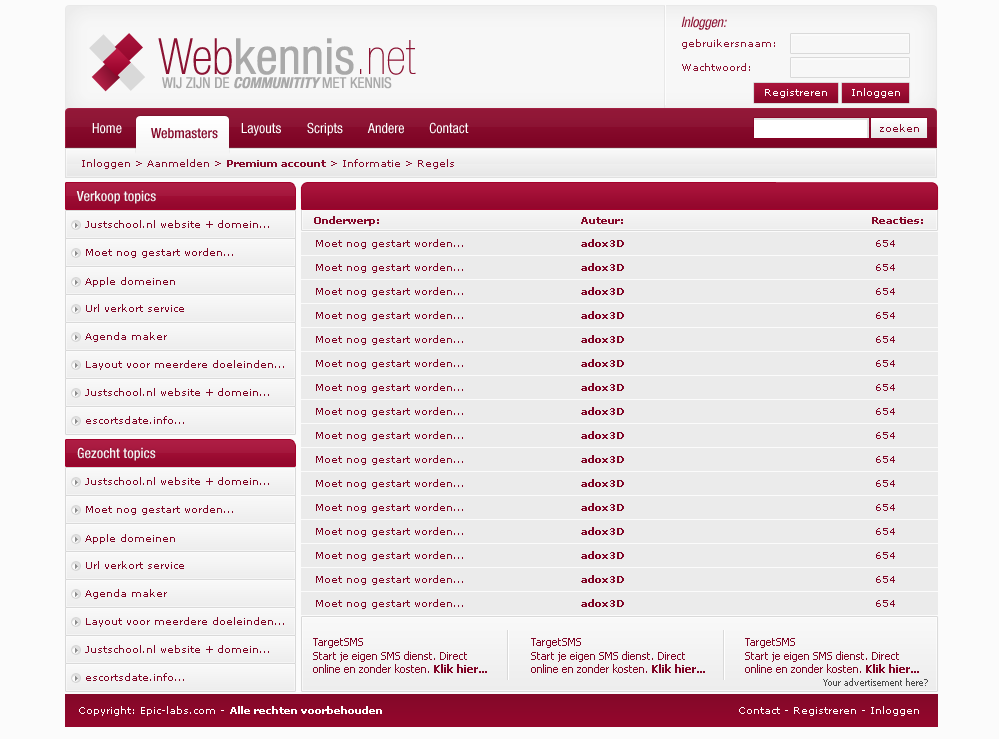Open Layout voor meerdere doeleinden in Verkoop topics
Screen dimensions: 999x739
pos(185,365)
